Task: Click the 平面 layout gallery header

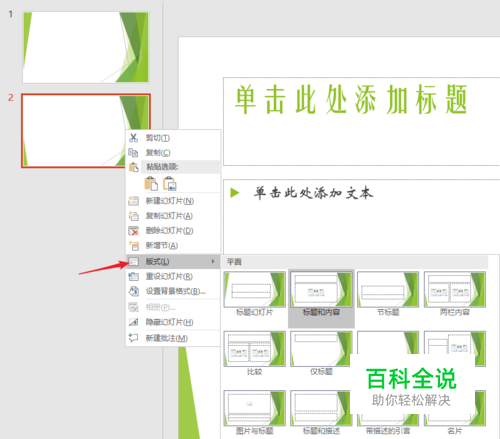Action: (x=355, y=262)
